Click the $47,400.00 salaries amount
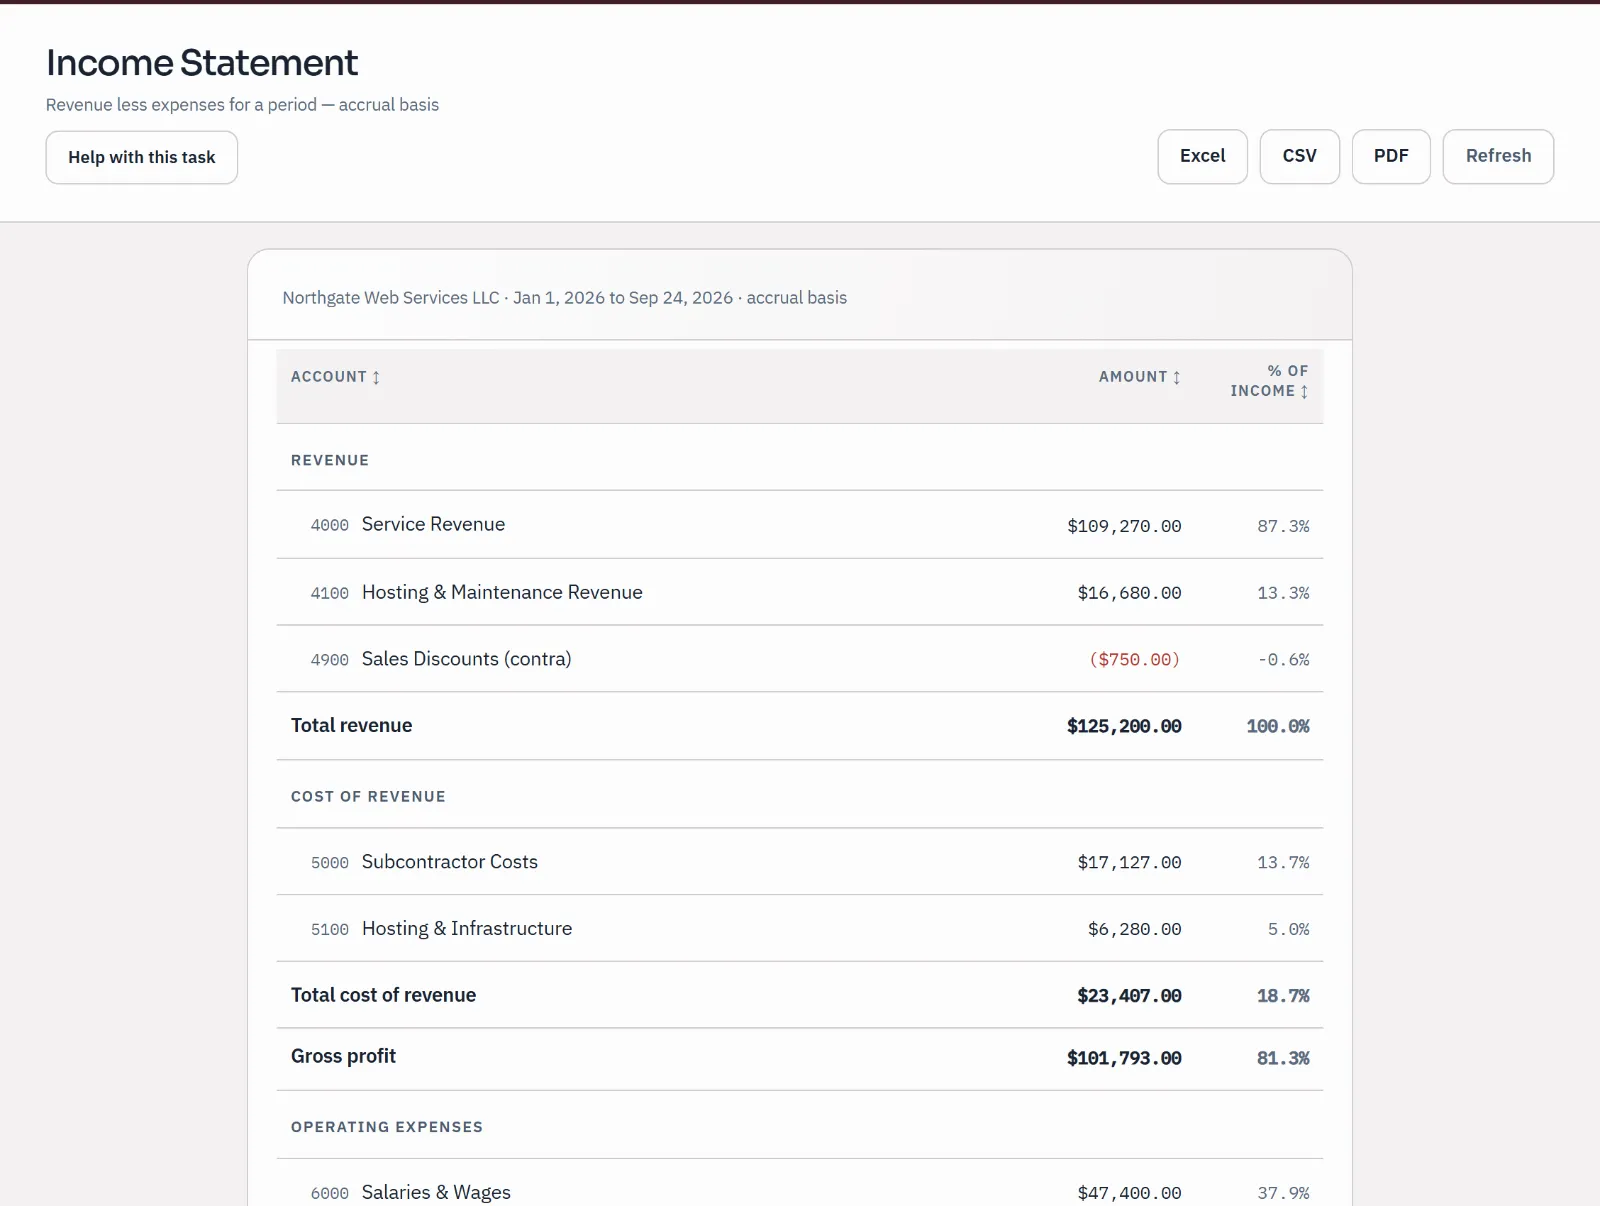The height and width of the screenshot is (1206, 1600). pos(1129,1193)
